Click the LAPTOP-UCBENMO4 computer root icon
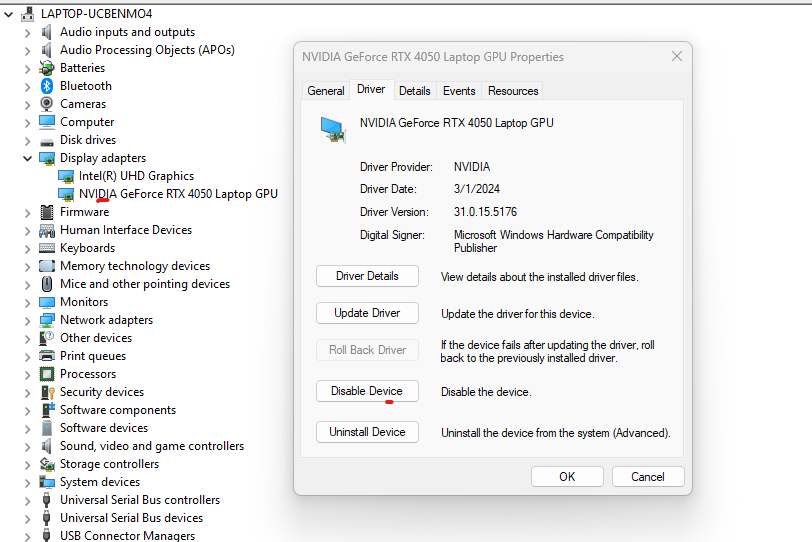This screenshot has width=812, height=542. click(x=27, y=14)
